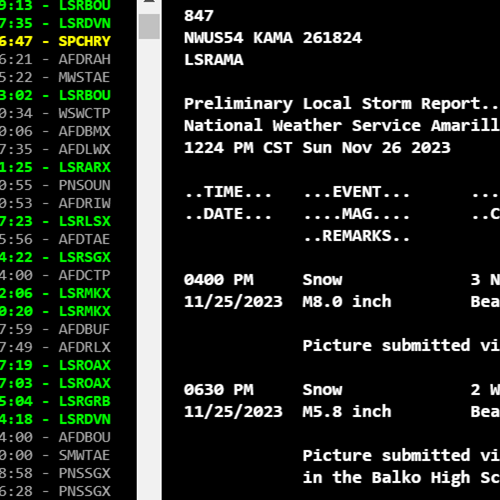Image resolution: width=500 pixels, height=500 pixels.
Task: Select the MWSTAE list item
Action: pos(55,77)
